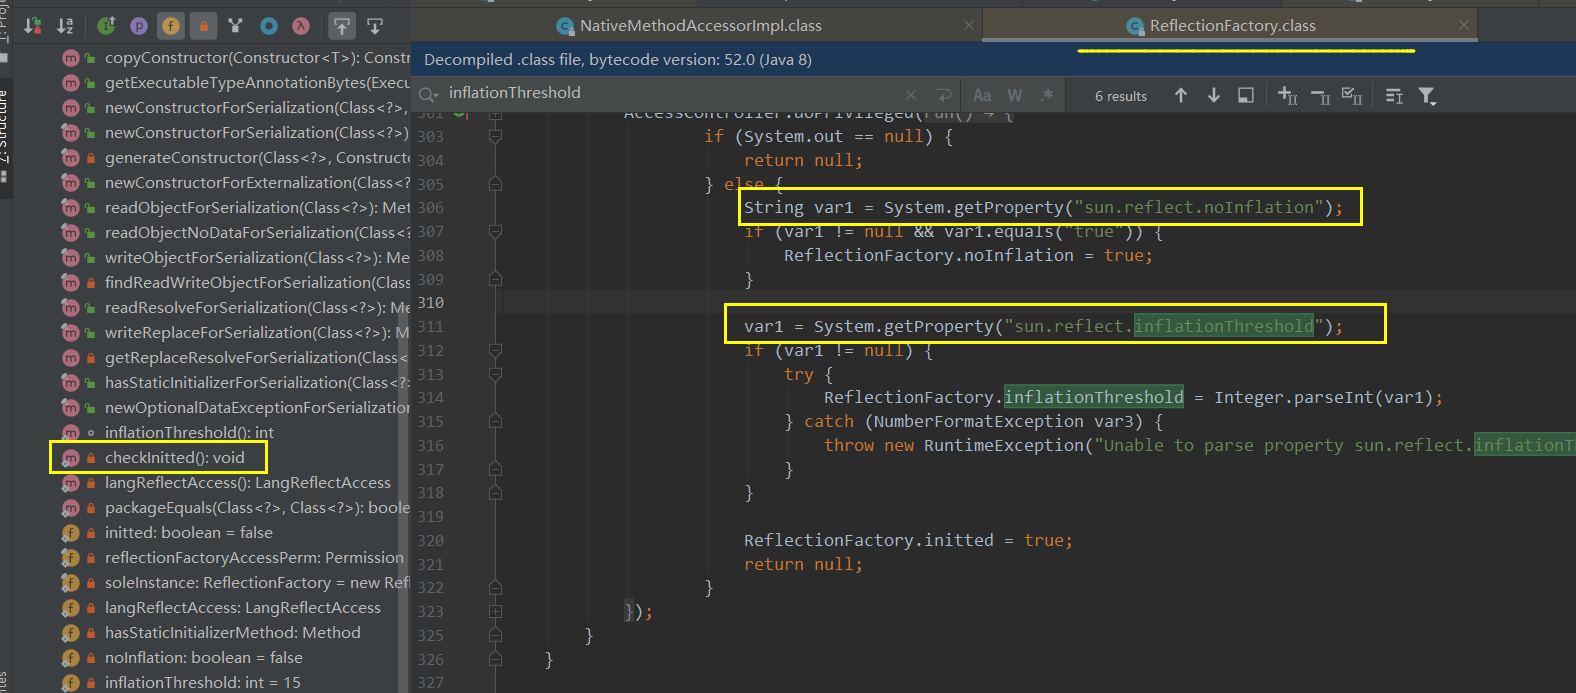Select readObjectForSerialization method
1576x693 pixels.
pyautogui.click(x=257, y=208)
